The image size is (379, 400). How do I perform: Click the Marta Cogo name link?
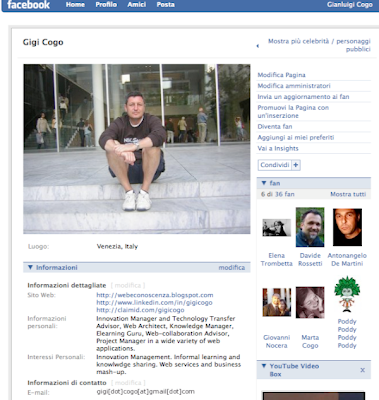pyautogui.click(x=310, y=341)
